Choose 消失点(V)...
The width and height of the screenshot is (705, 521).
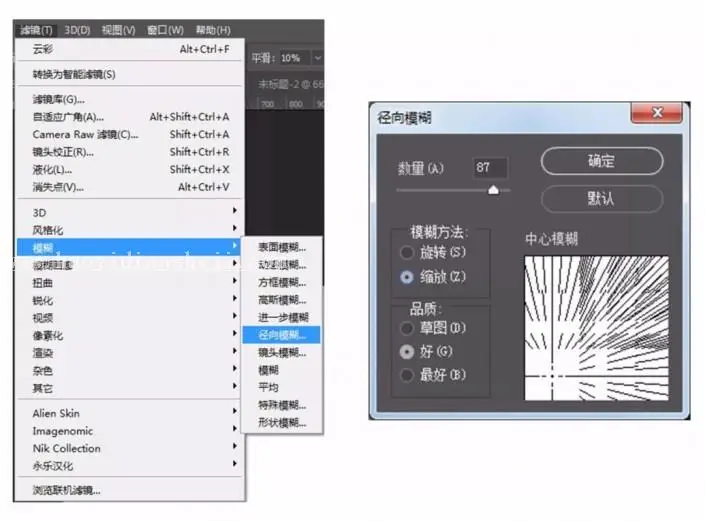pos(130,187)
